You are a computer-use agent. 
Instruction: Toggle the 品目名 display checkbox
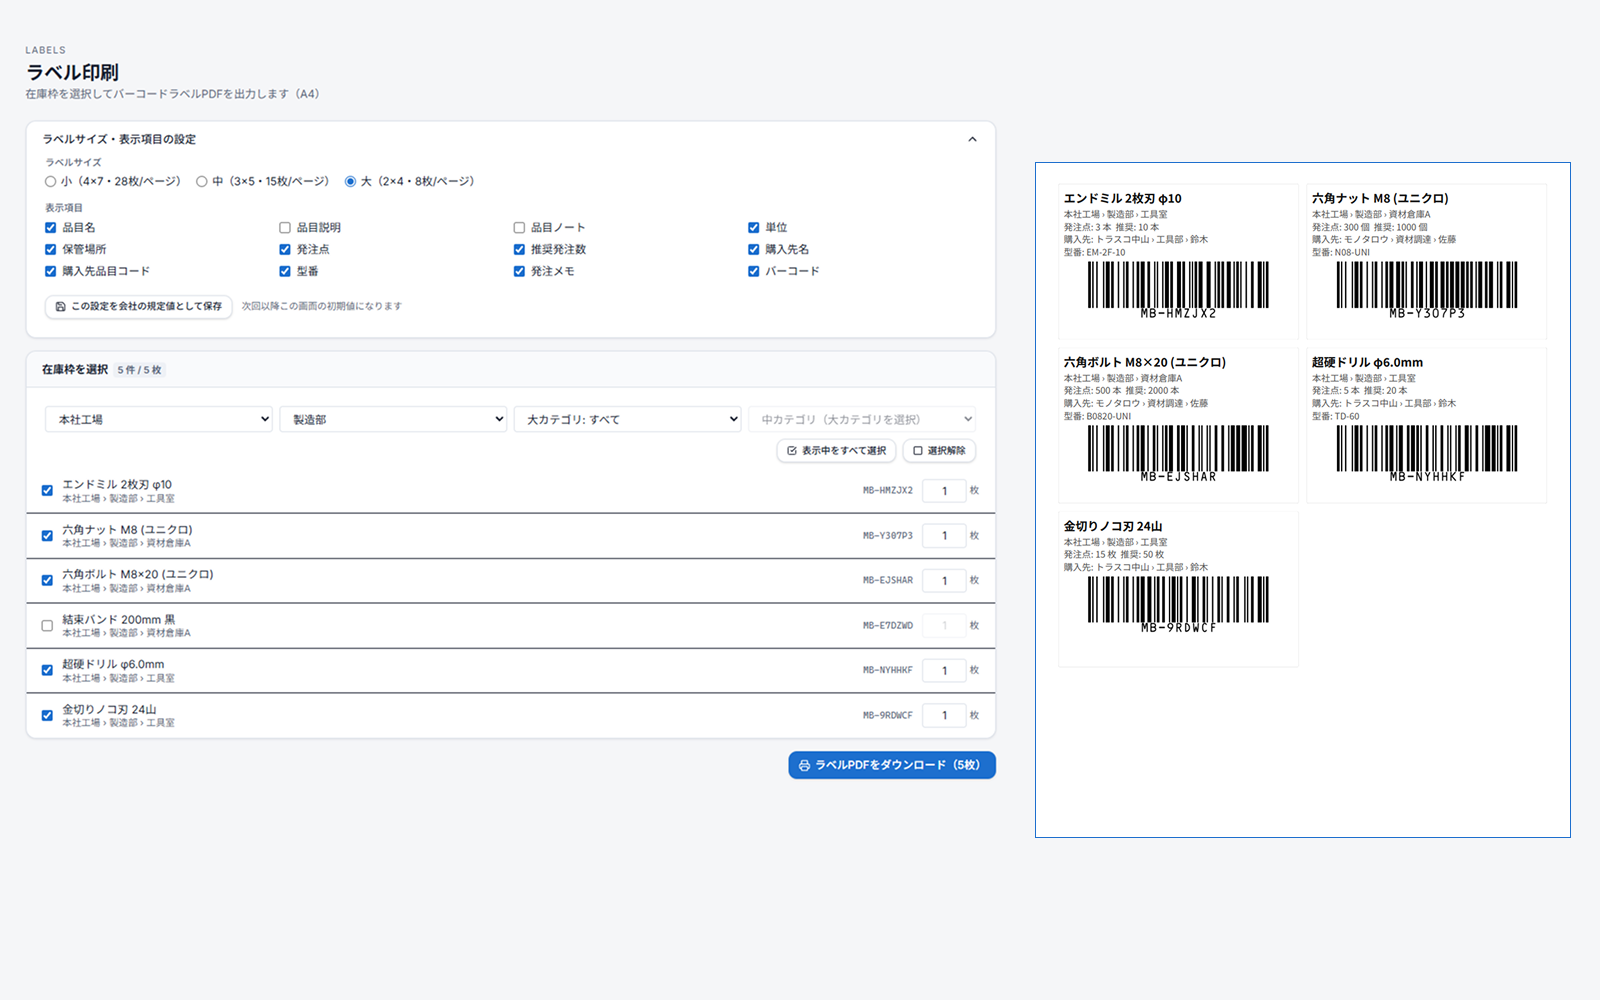[51, 228]
